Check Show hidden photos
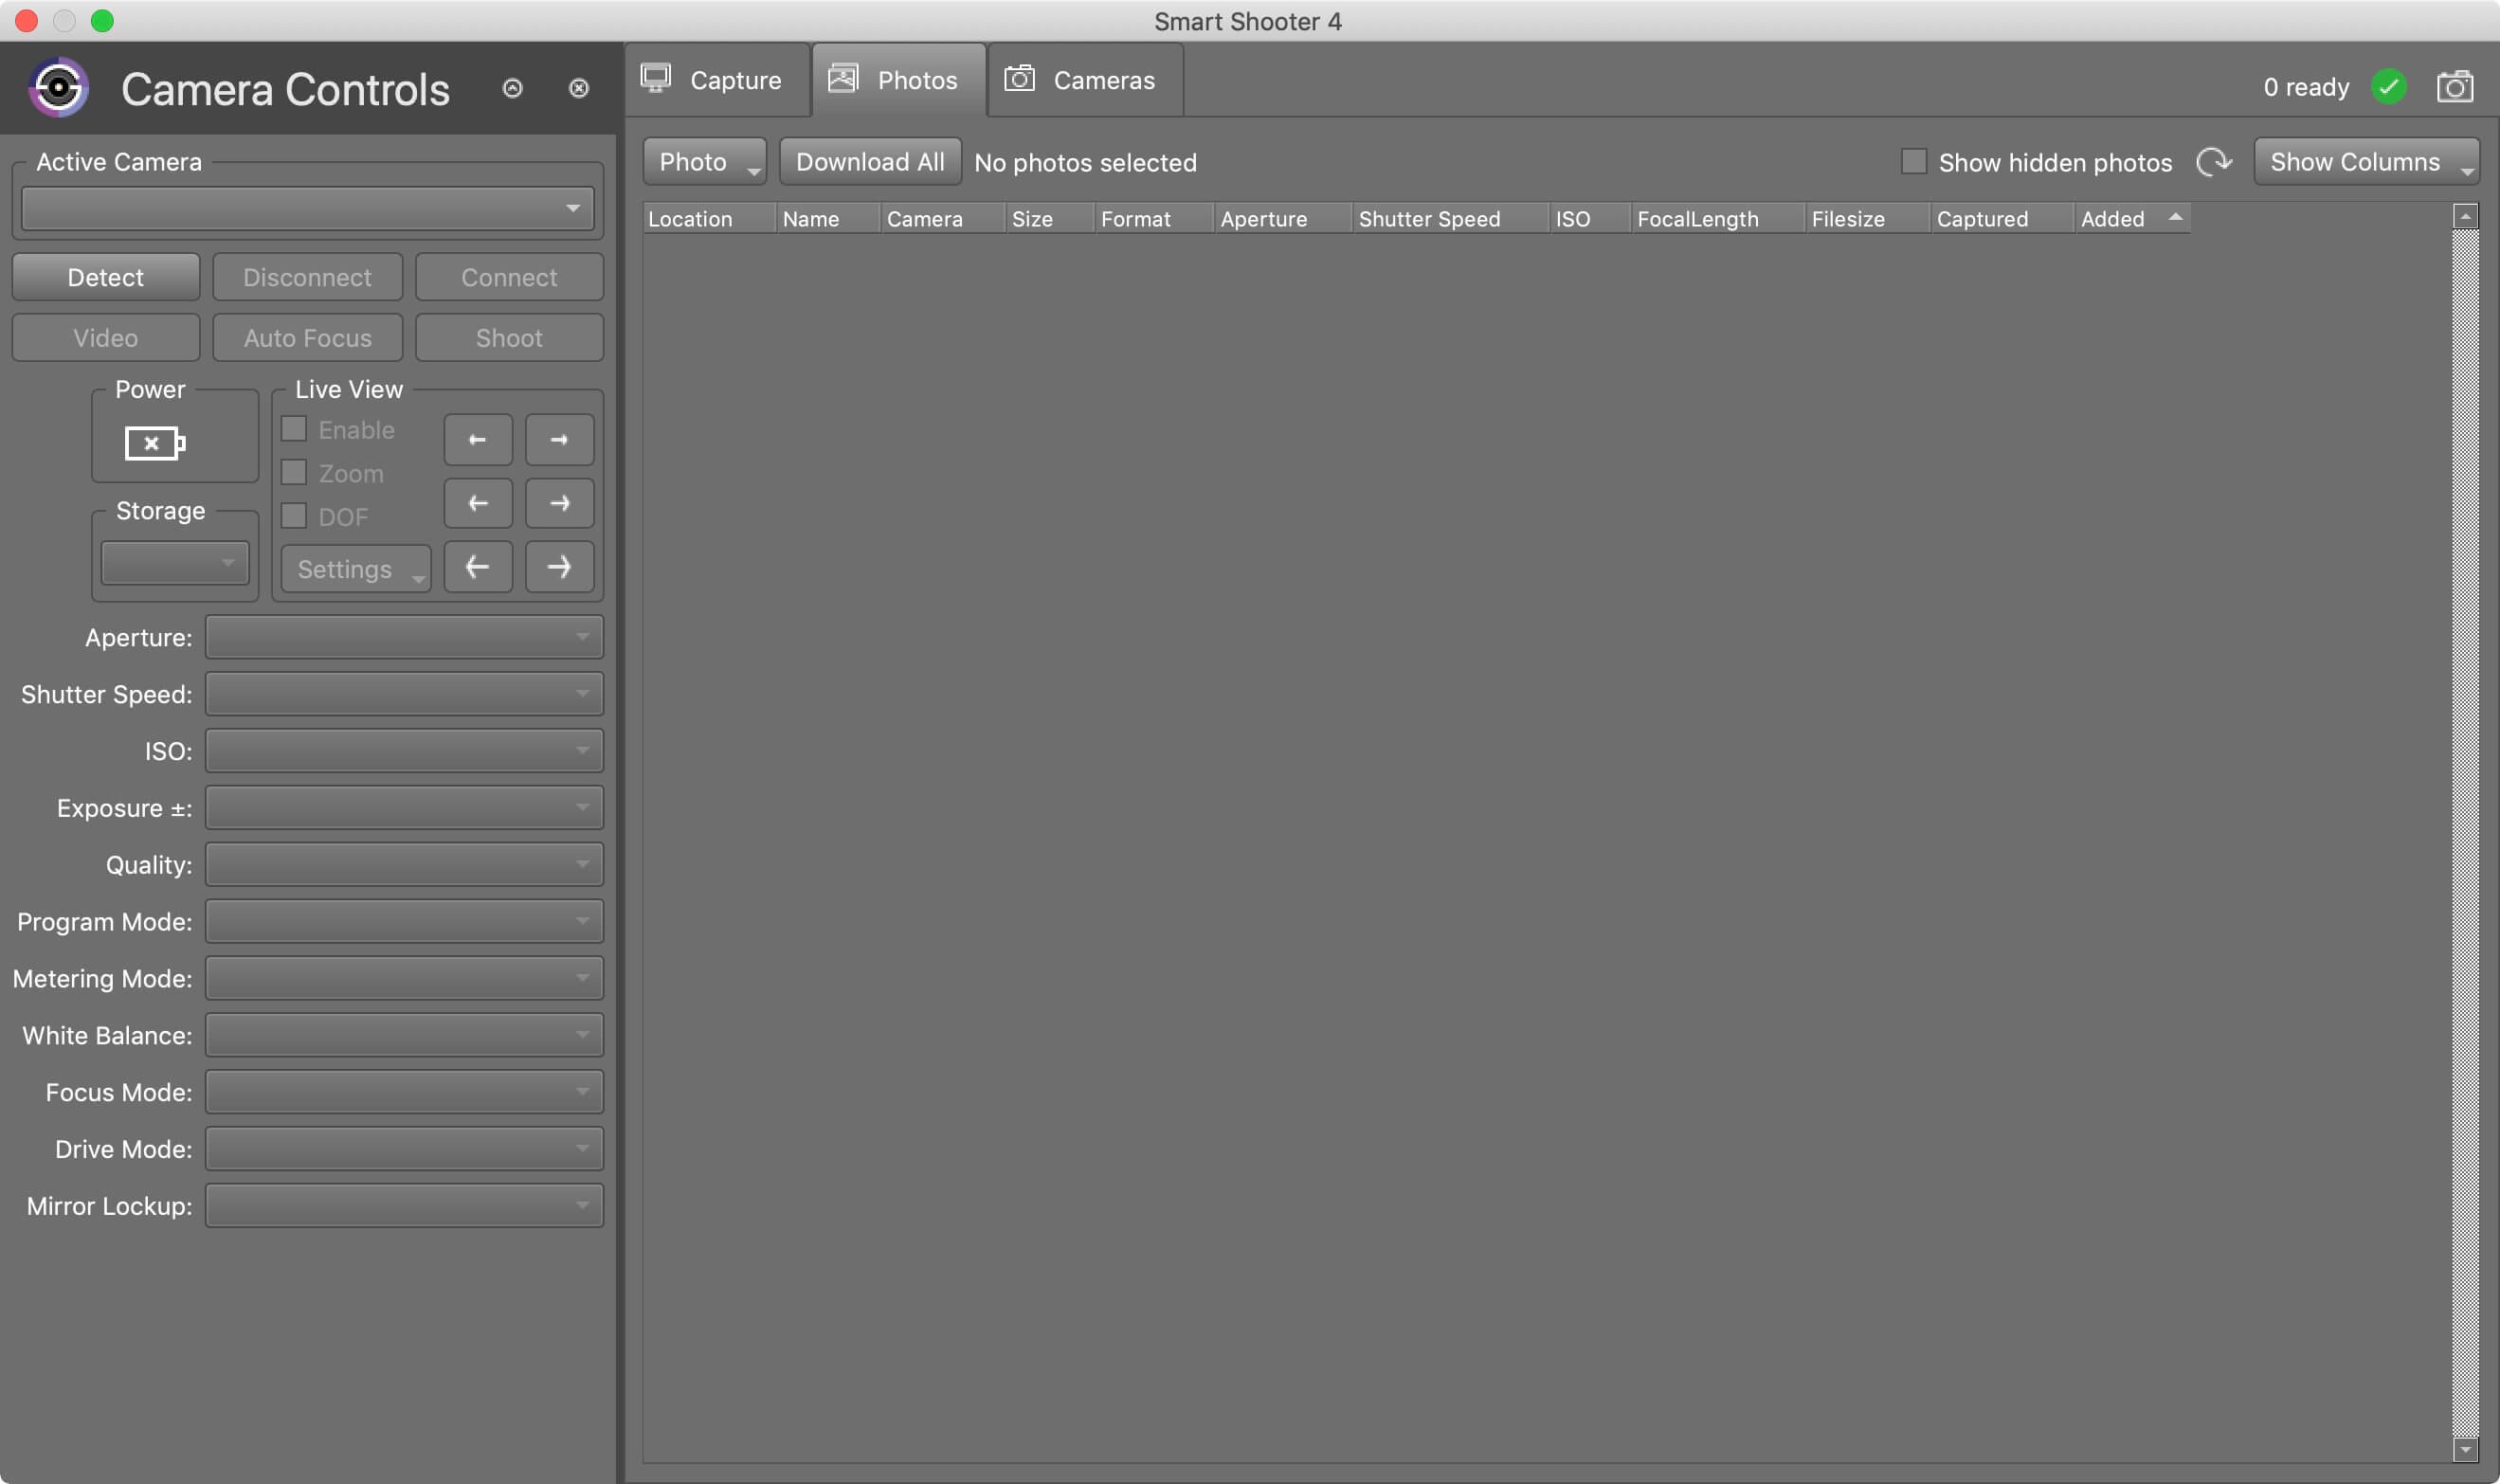2500x1484 pixels. coord(1913,162)
